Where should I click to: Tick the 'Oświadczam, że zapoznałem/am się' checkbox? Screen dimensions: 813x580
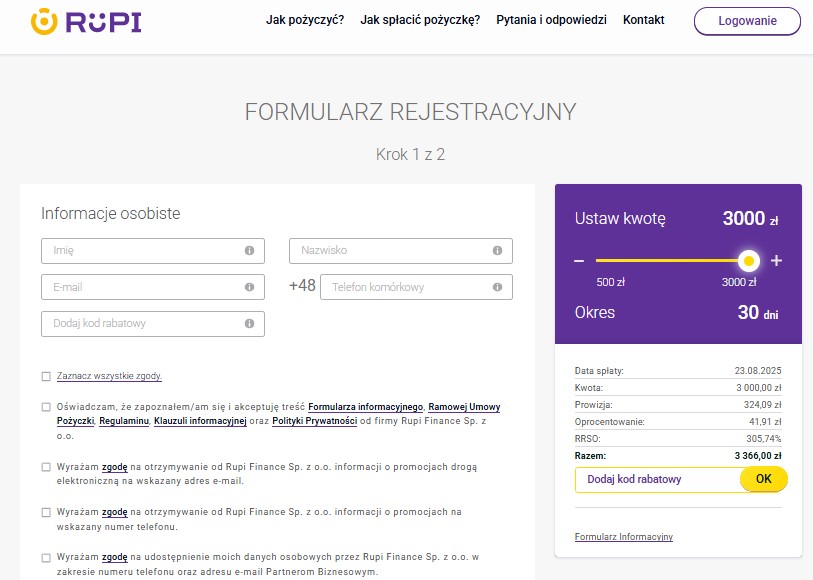pyautogui.click(x=46, y=407)
